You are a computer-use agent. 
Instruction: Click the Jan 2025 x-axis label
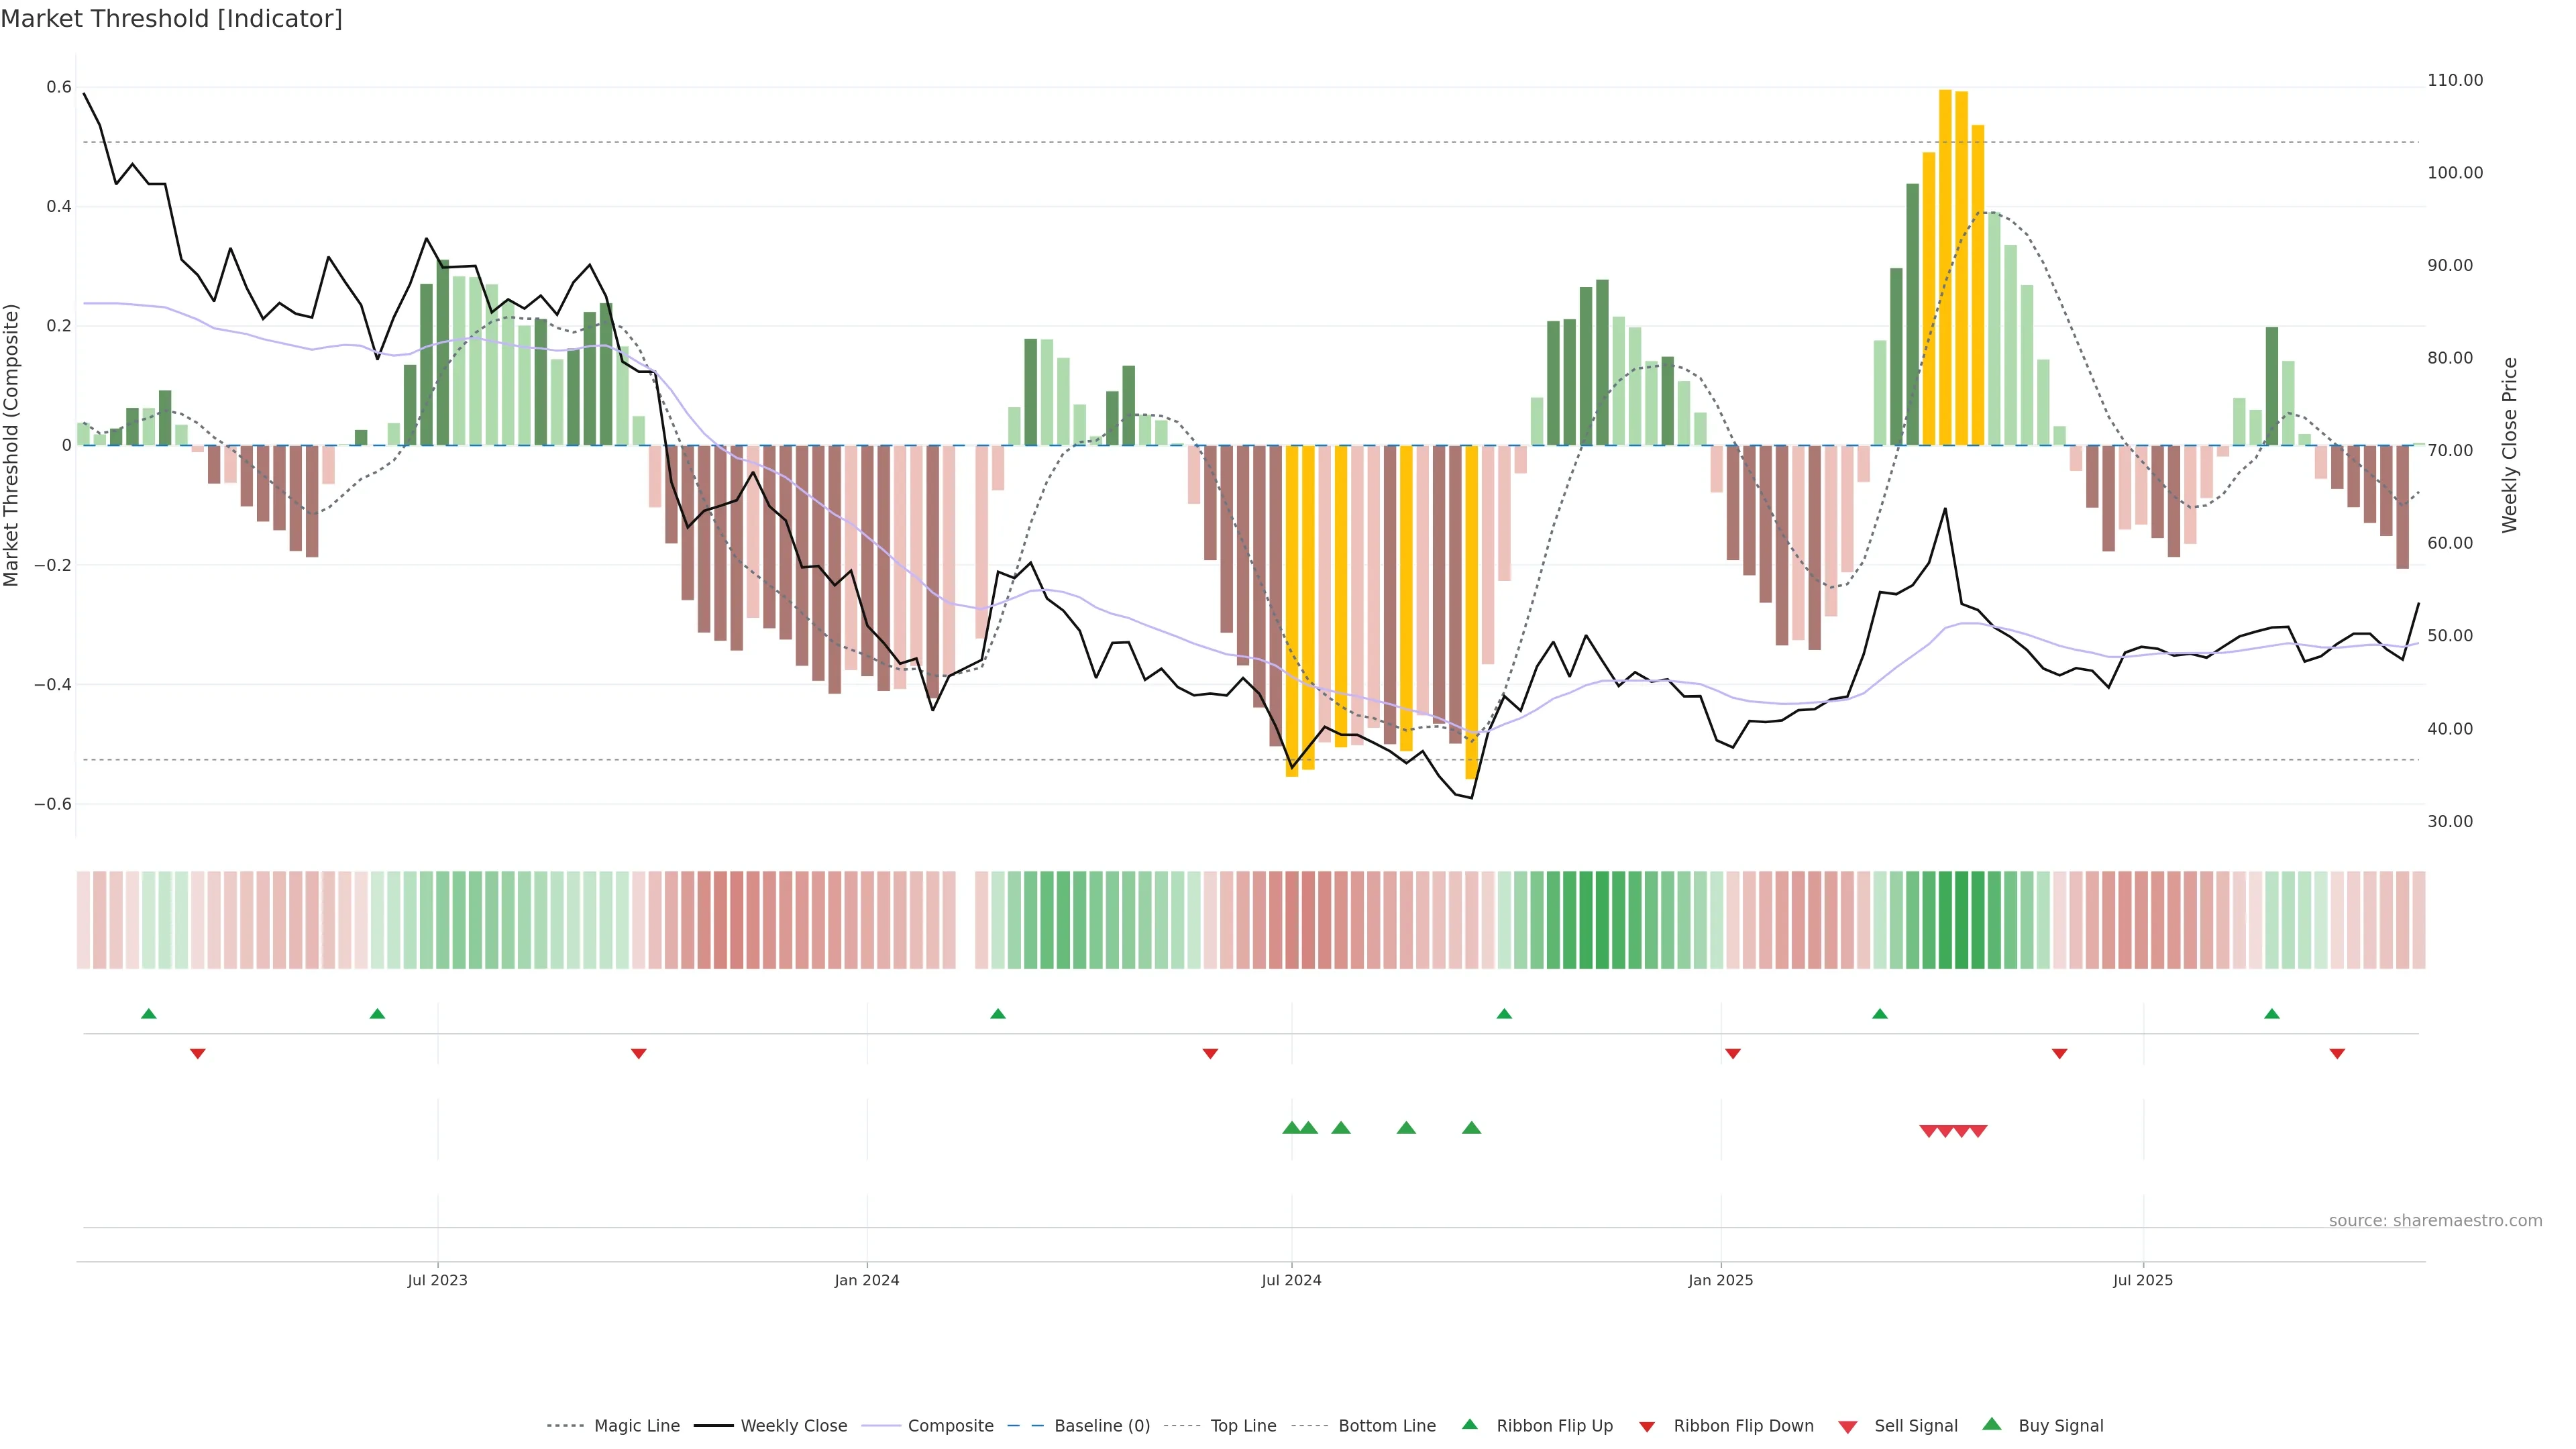[1720, 1280]
